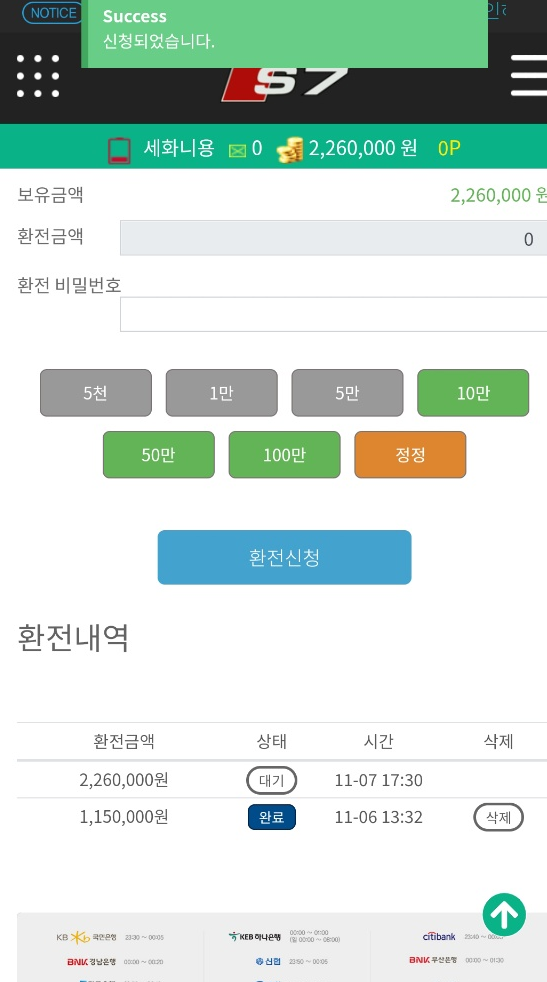The width and height of the screenshot is (547, 982).
Task: Add 5만 to the withdrawal amount
Action: pos(347,393)
